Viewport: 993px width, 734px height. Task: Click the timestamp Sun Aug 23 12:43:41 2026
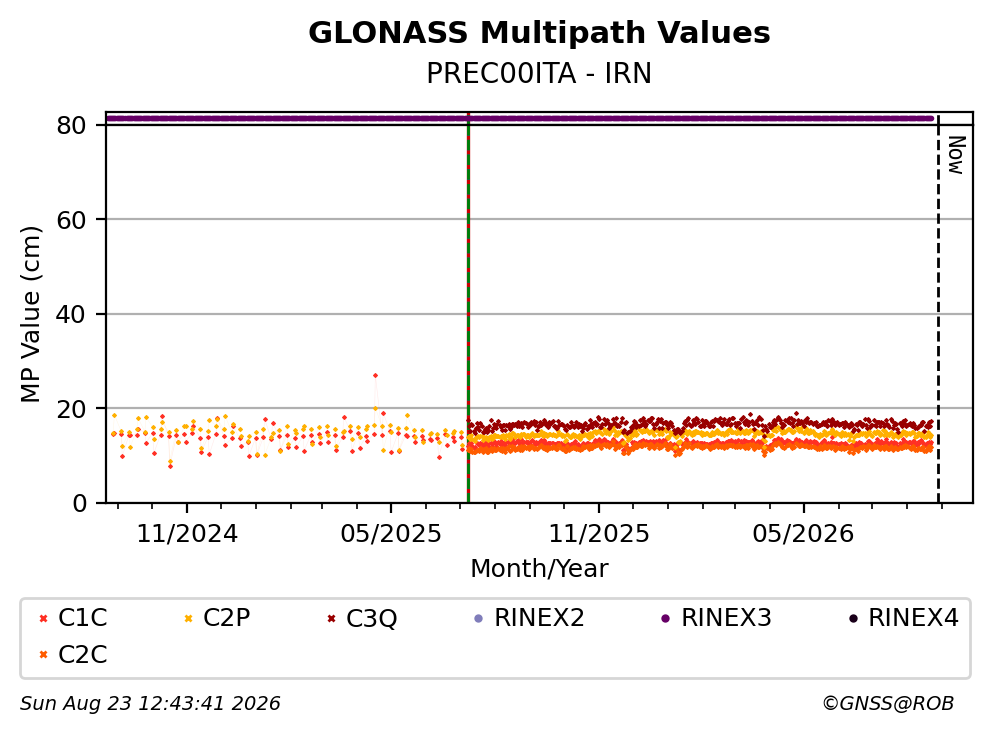tap(150, 704)
